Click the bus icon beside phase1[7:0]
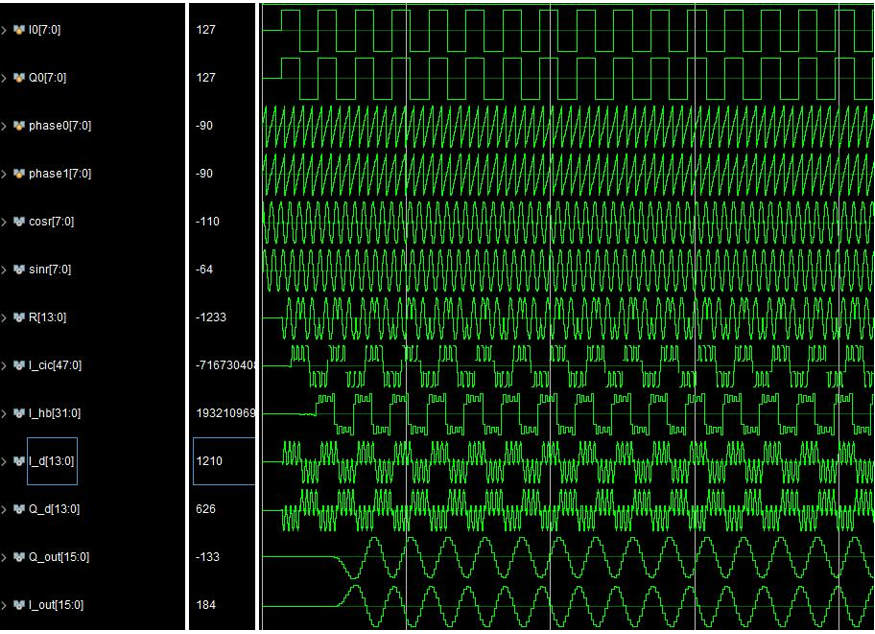This screenshot has width=875, height=634. [19, 174]
